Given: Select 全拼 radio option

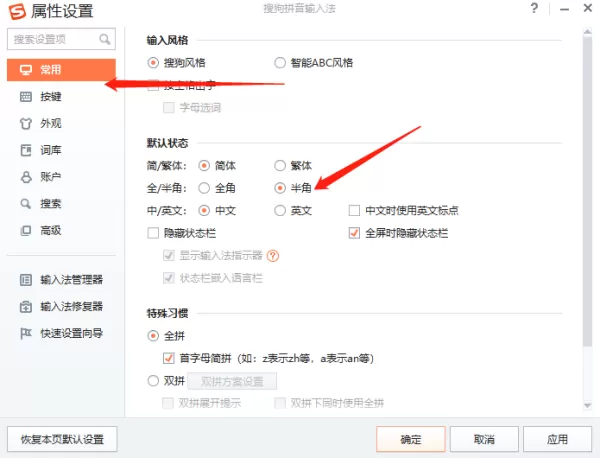Looking at the screenshot, I should coord(153,336).
